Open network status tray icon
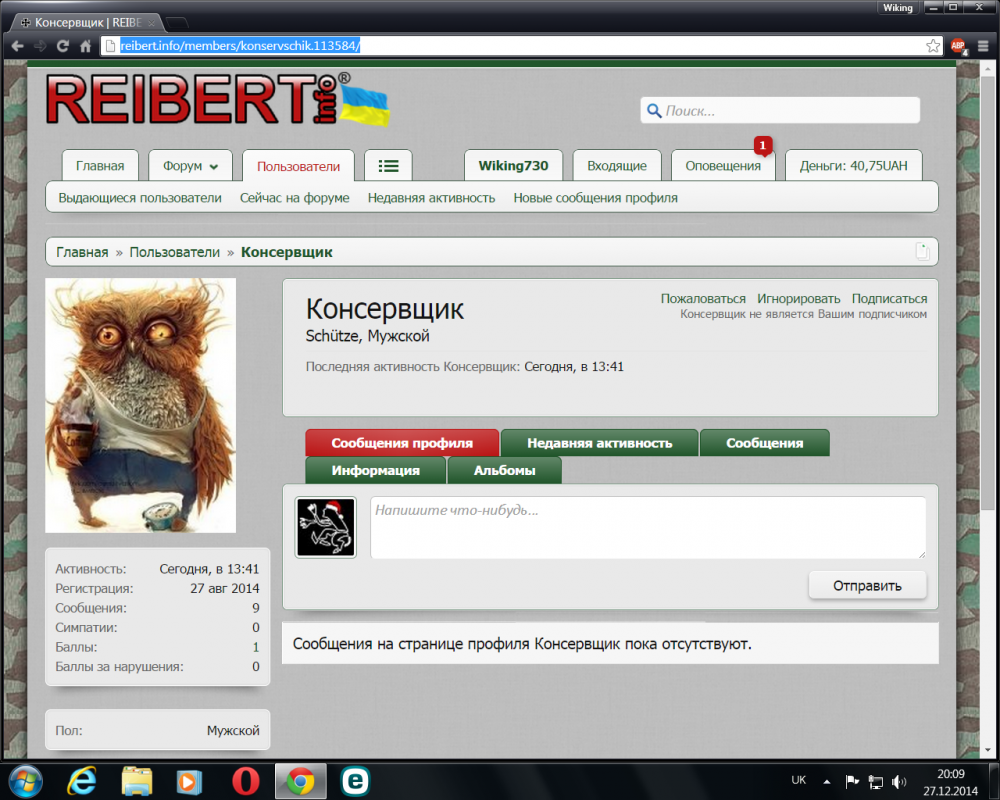Screen dimensions: 1000x800 pos(876,781)
